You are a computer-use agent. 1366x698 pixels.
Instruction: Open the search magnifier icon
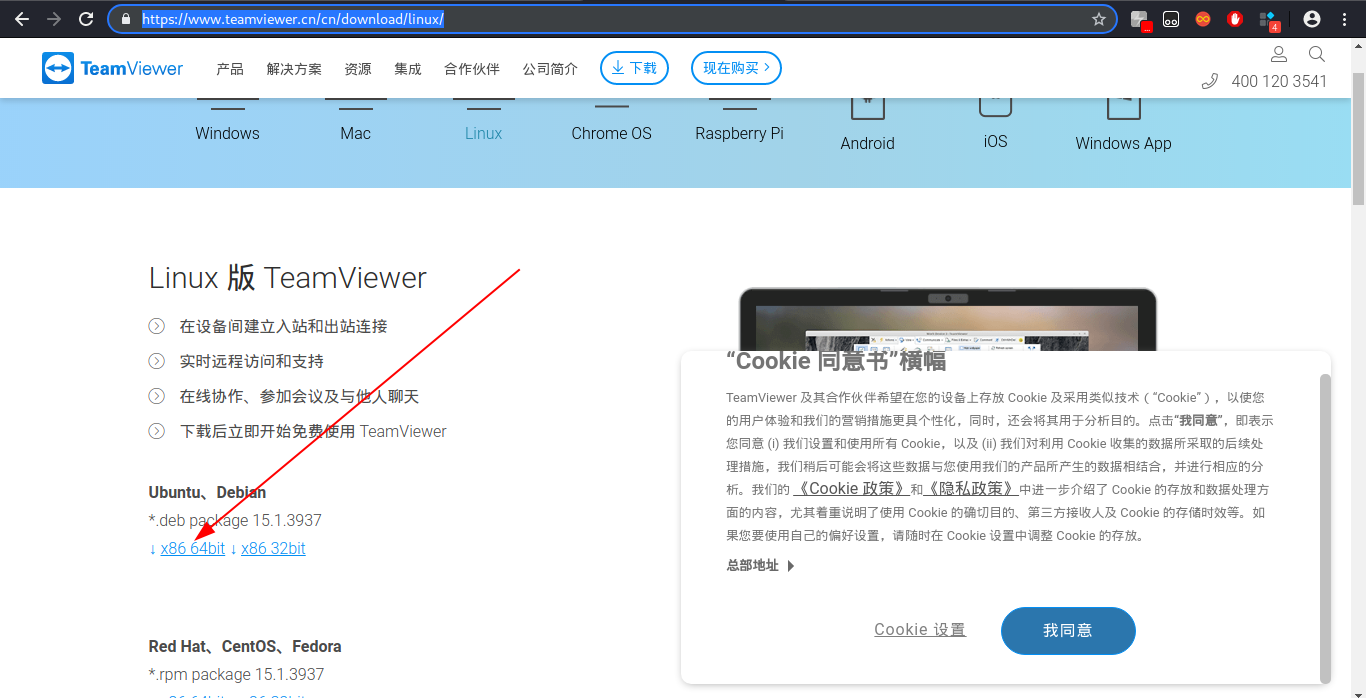point(1317,53)
